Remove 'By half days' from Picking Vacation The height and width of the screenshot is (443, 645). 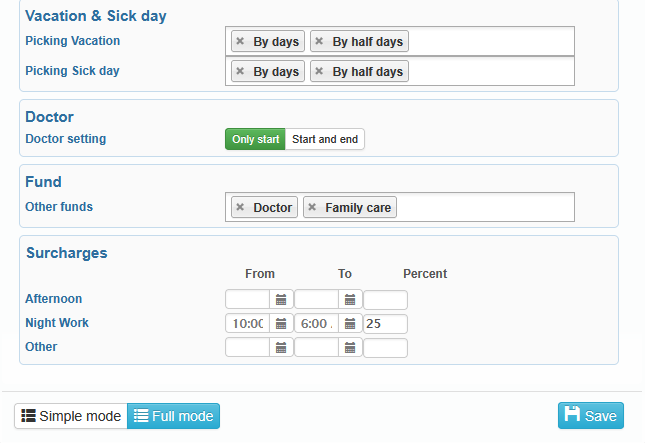319,41
